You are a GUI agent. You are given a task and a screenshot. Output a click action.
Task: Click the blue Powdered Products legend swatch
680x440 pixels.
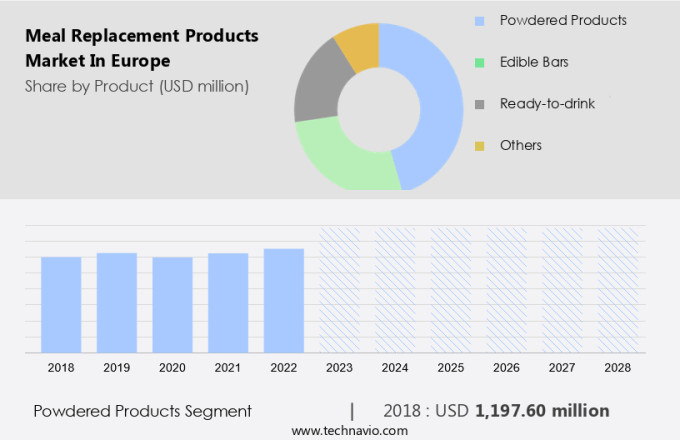coord(480,20)
